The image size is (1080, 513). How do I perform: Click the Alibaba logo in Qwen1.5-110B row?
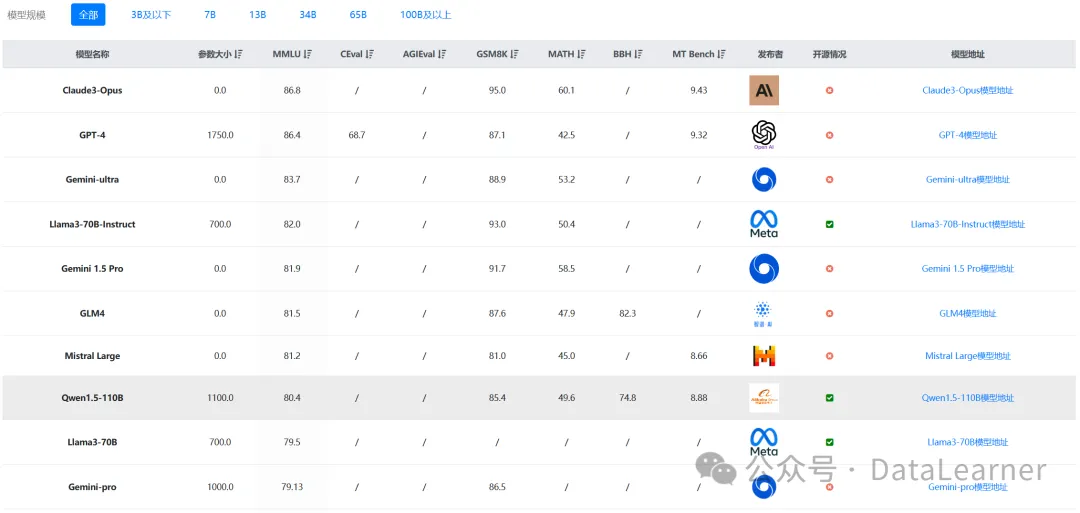[x=764, y=398]
